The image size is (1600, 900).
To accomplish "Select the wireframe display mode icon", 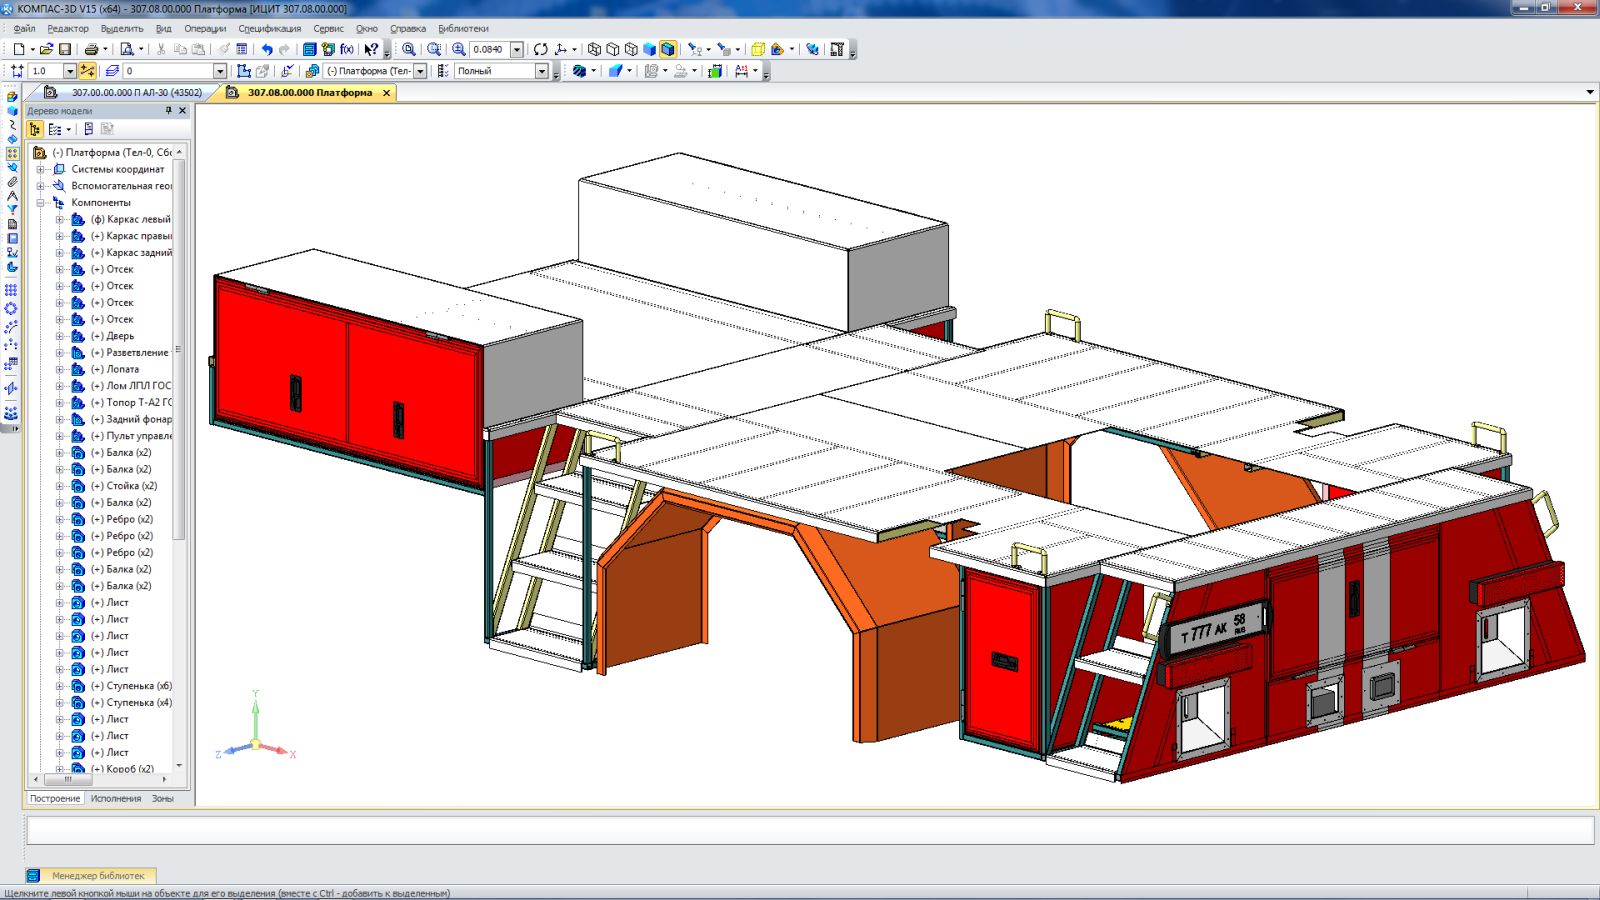I will click(x=594, y=49).
